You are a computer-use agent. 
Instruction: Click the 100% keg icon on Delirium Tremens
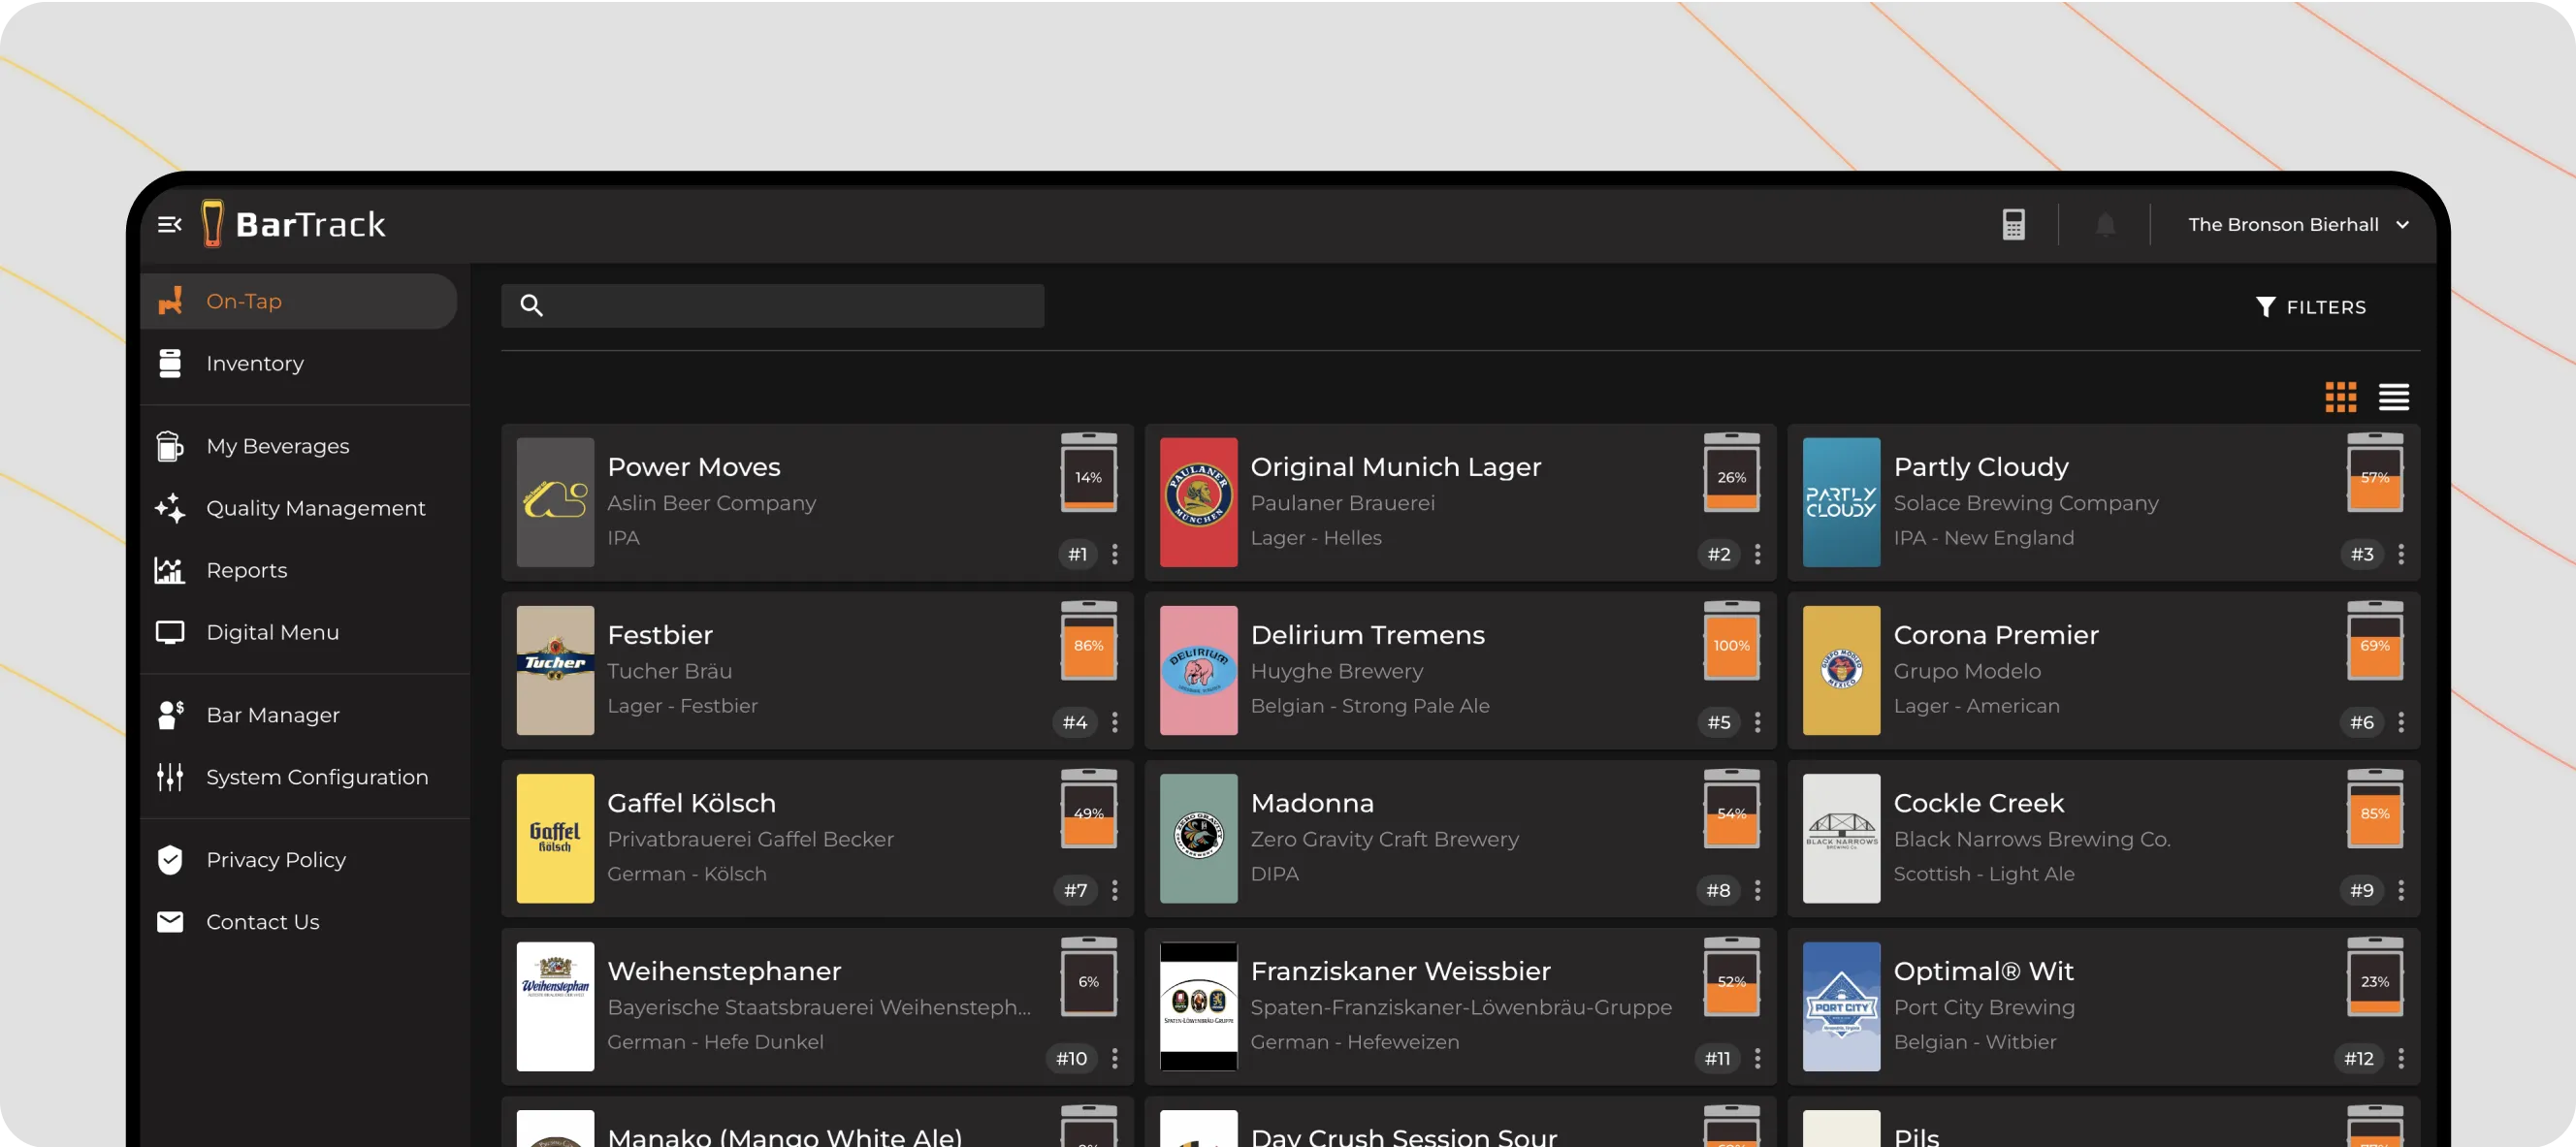coord(1731,641)
